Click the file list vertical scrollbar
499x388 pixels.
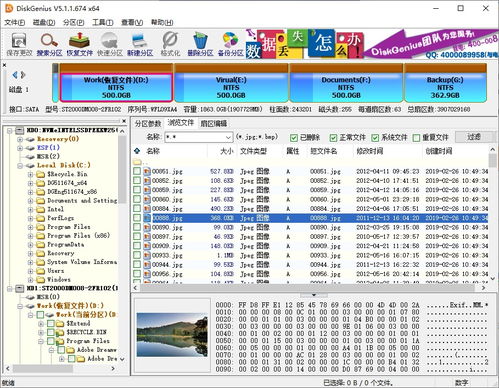coord(492,213)
